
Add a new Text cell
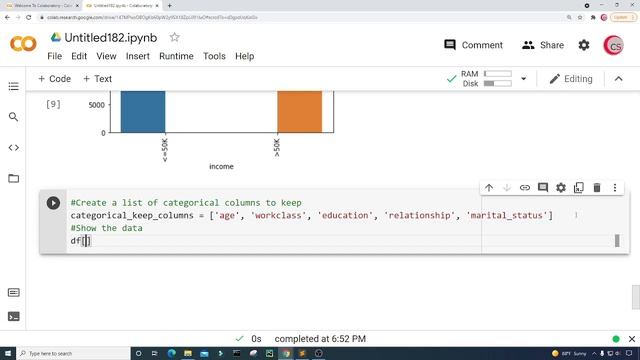pos(97,79)
